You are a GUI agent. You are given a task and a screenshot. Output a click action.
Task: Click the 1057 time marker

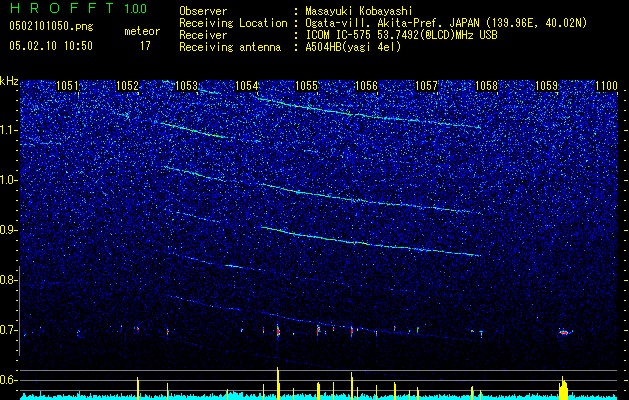tap(426, 85)
